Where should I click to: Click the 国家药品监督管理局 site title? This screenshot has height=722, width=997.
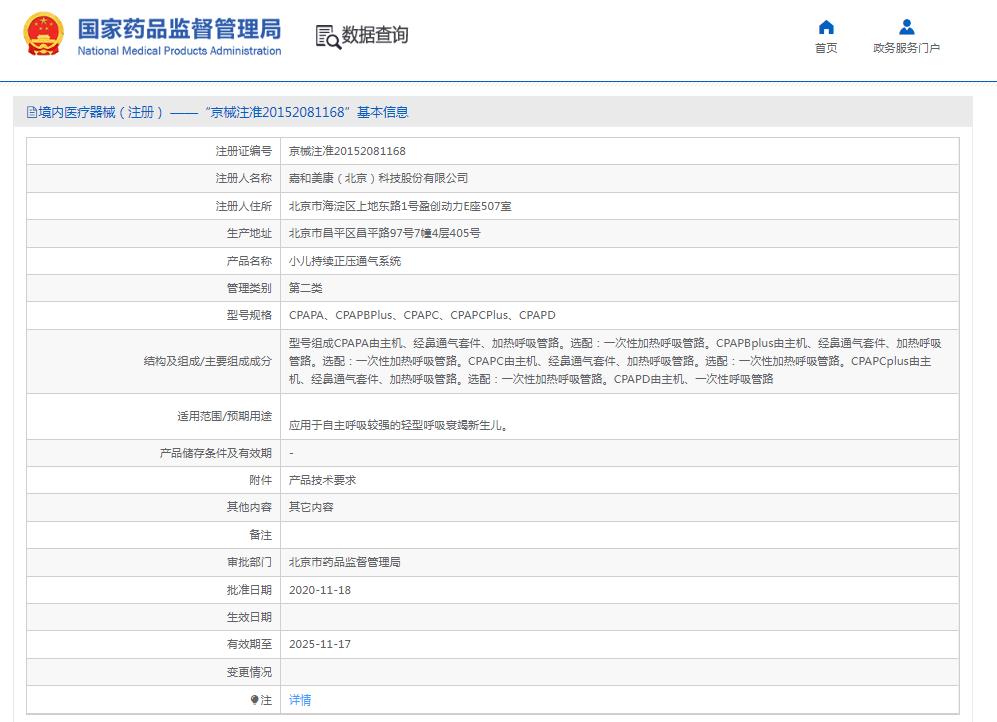(x=179, y=27)
